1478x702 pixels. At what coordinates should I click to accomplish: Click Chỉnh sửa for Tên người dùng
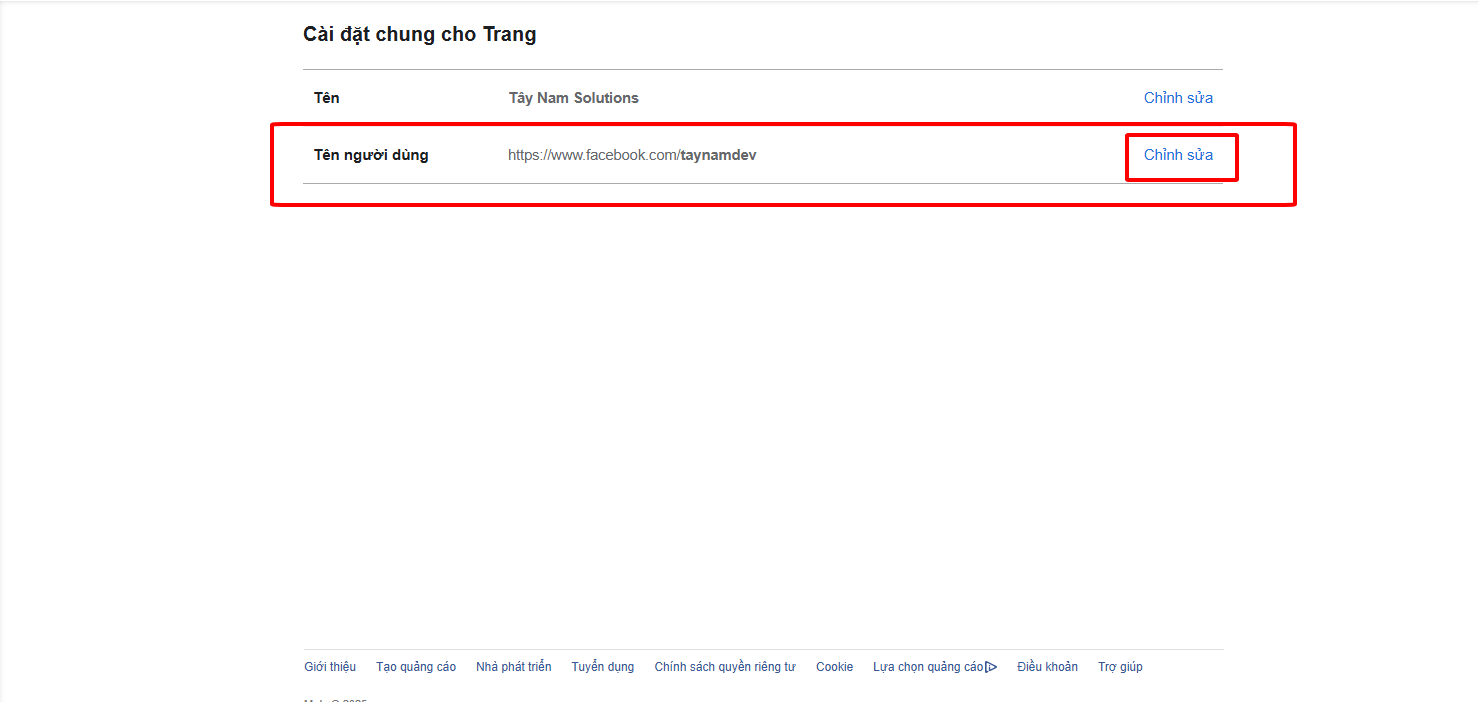(x=1178, y=155)
